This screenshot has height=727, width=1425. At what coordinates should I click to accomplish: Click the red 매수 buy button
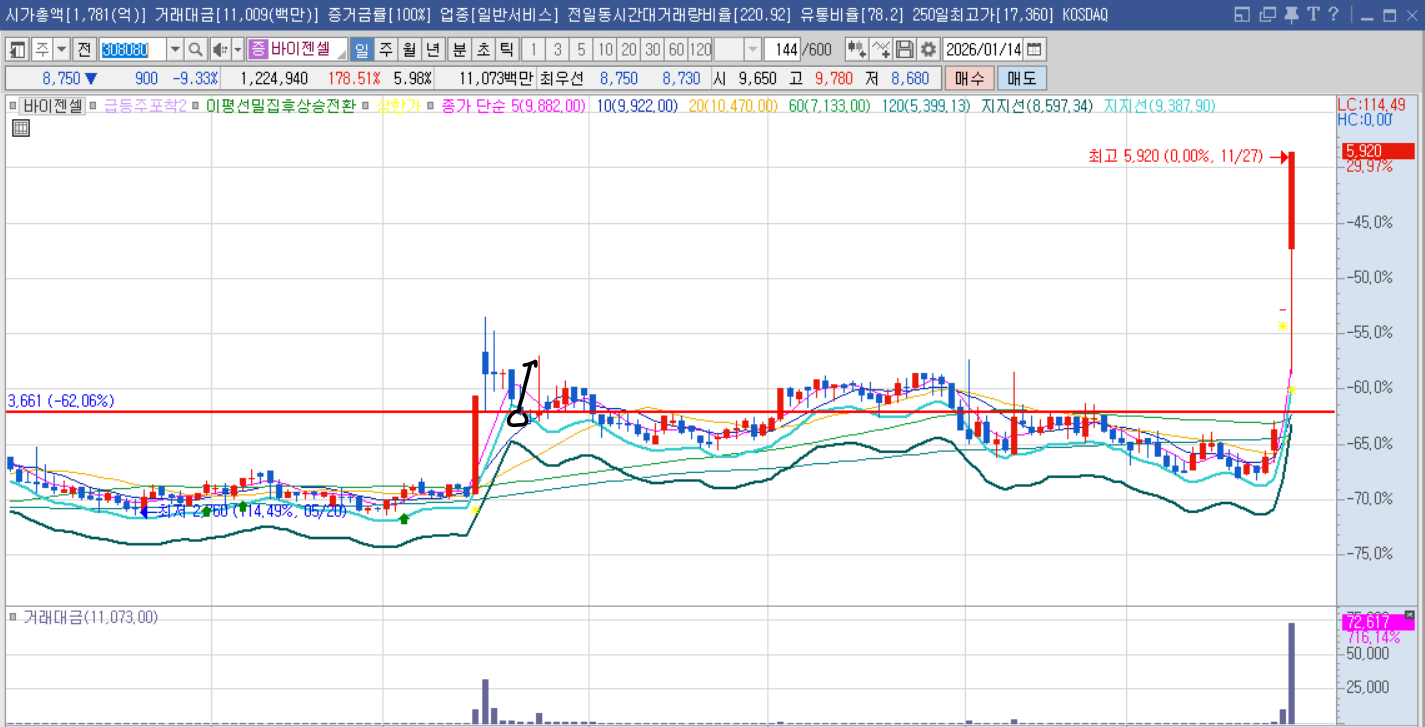(x=969, y=78)
